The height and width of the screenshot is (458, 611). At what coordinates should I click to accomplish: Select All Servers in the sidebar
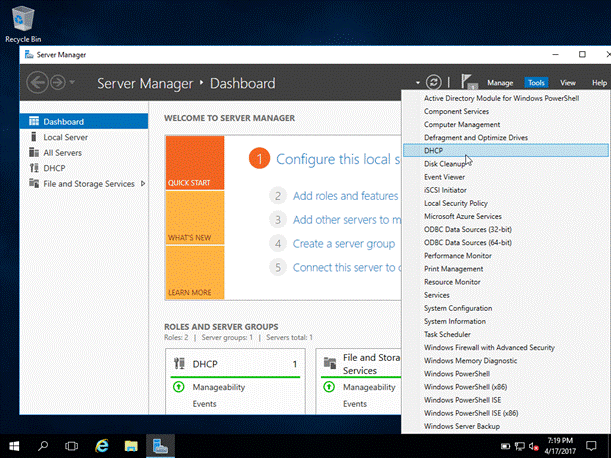tap(63, 152)
